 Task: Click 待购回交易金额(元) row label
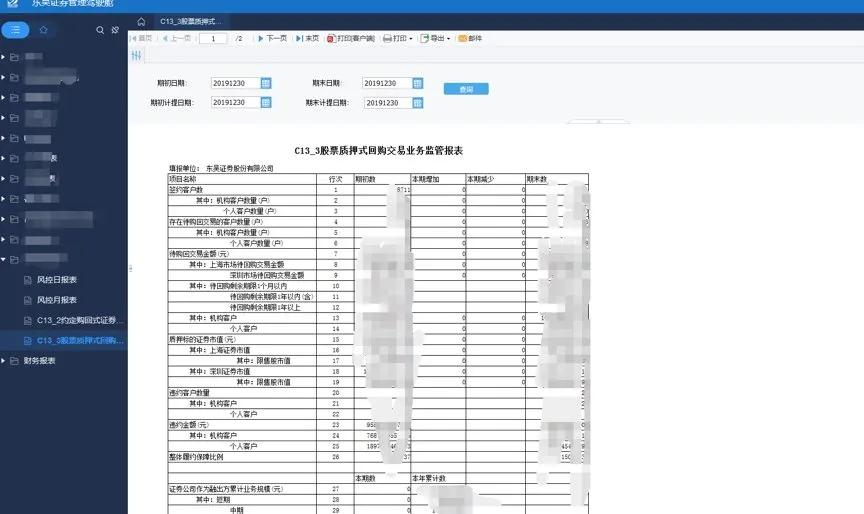[199, 253]
